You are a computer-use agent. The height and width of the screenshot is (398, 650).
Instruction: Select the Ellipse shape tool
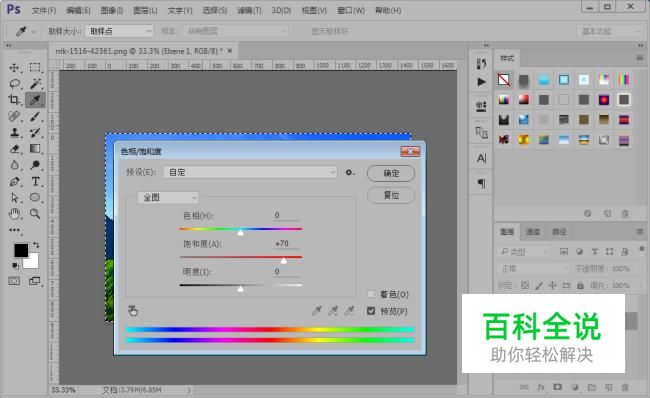coord(35,198)
